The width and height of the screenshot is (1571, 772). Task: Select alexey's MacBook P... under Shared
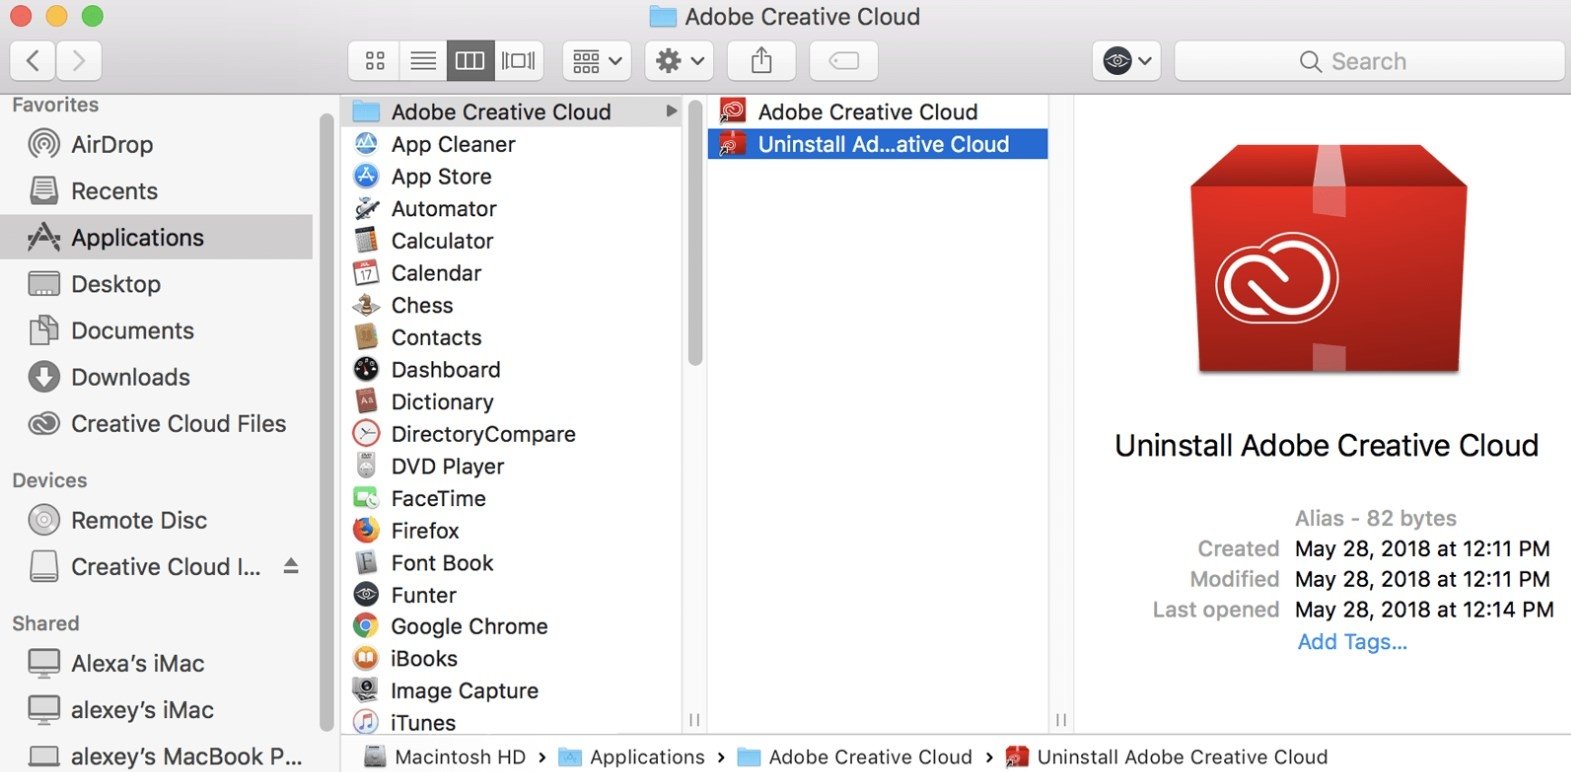pos(157,756)
